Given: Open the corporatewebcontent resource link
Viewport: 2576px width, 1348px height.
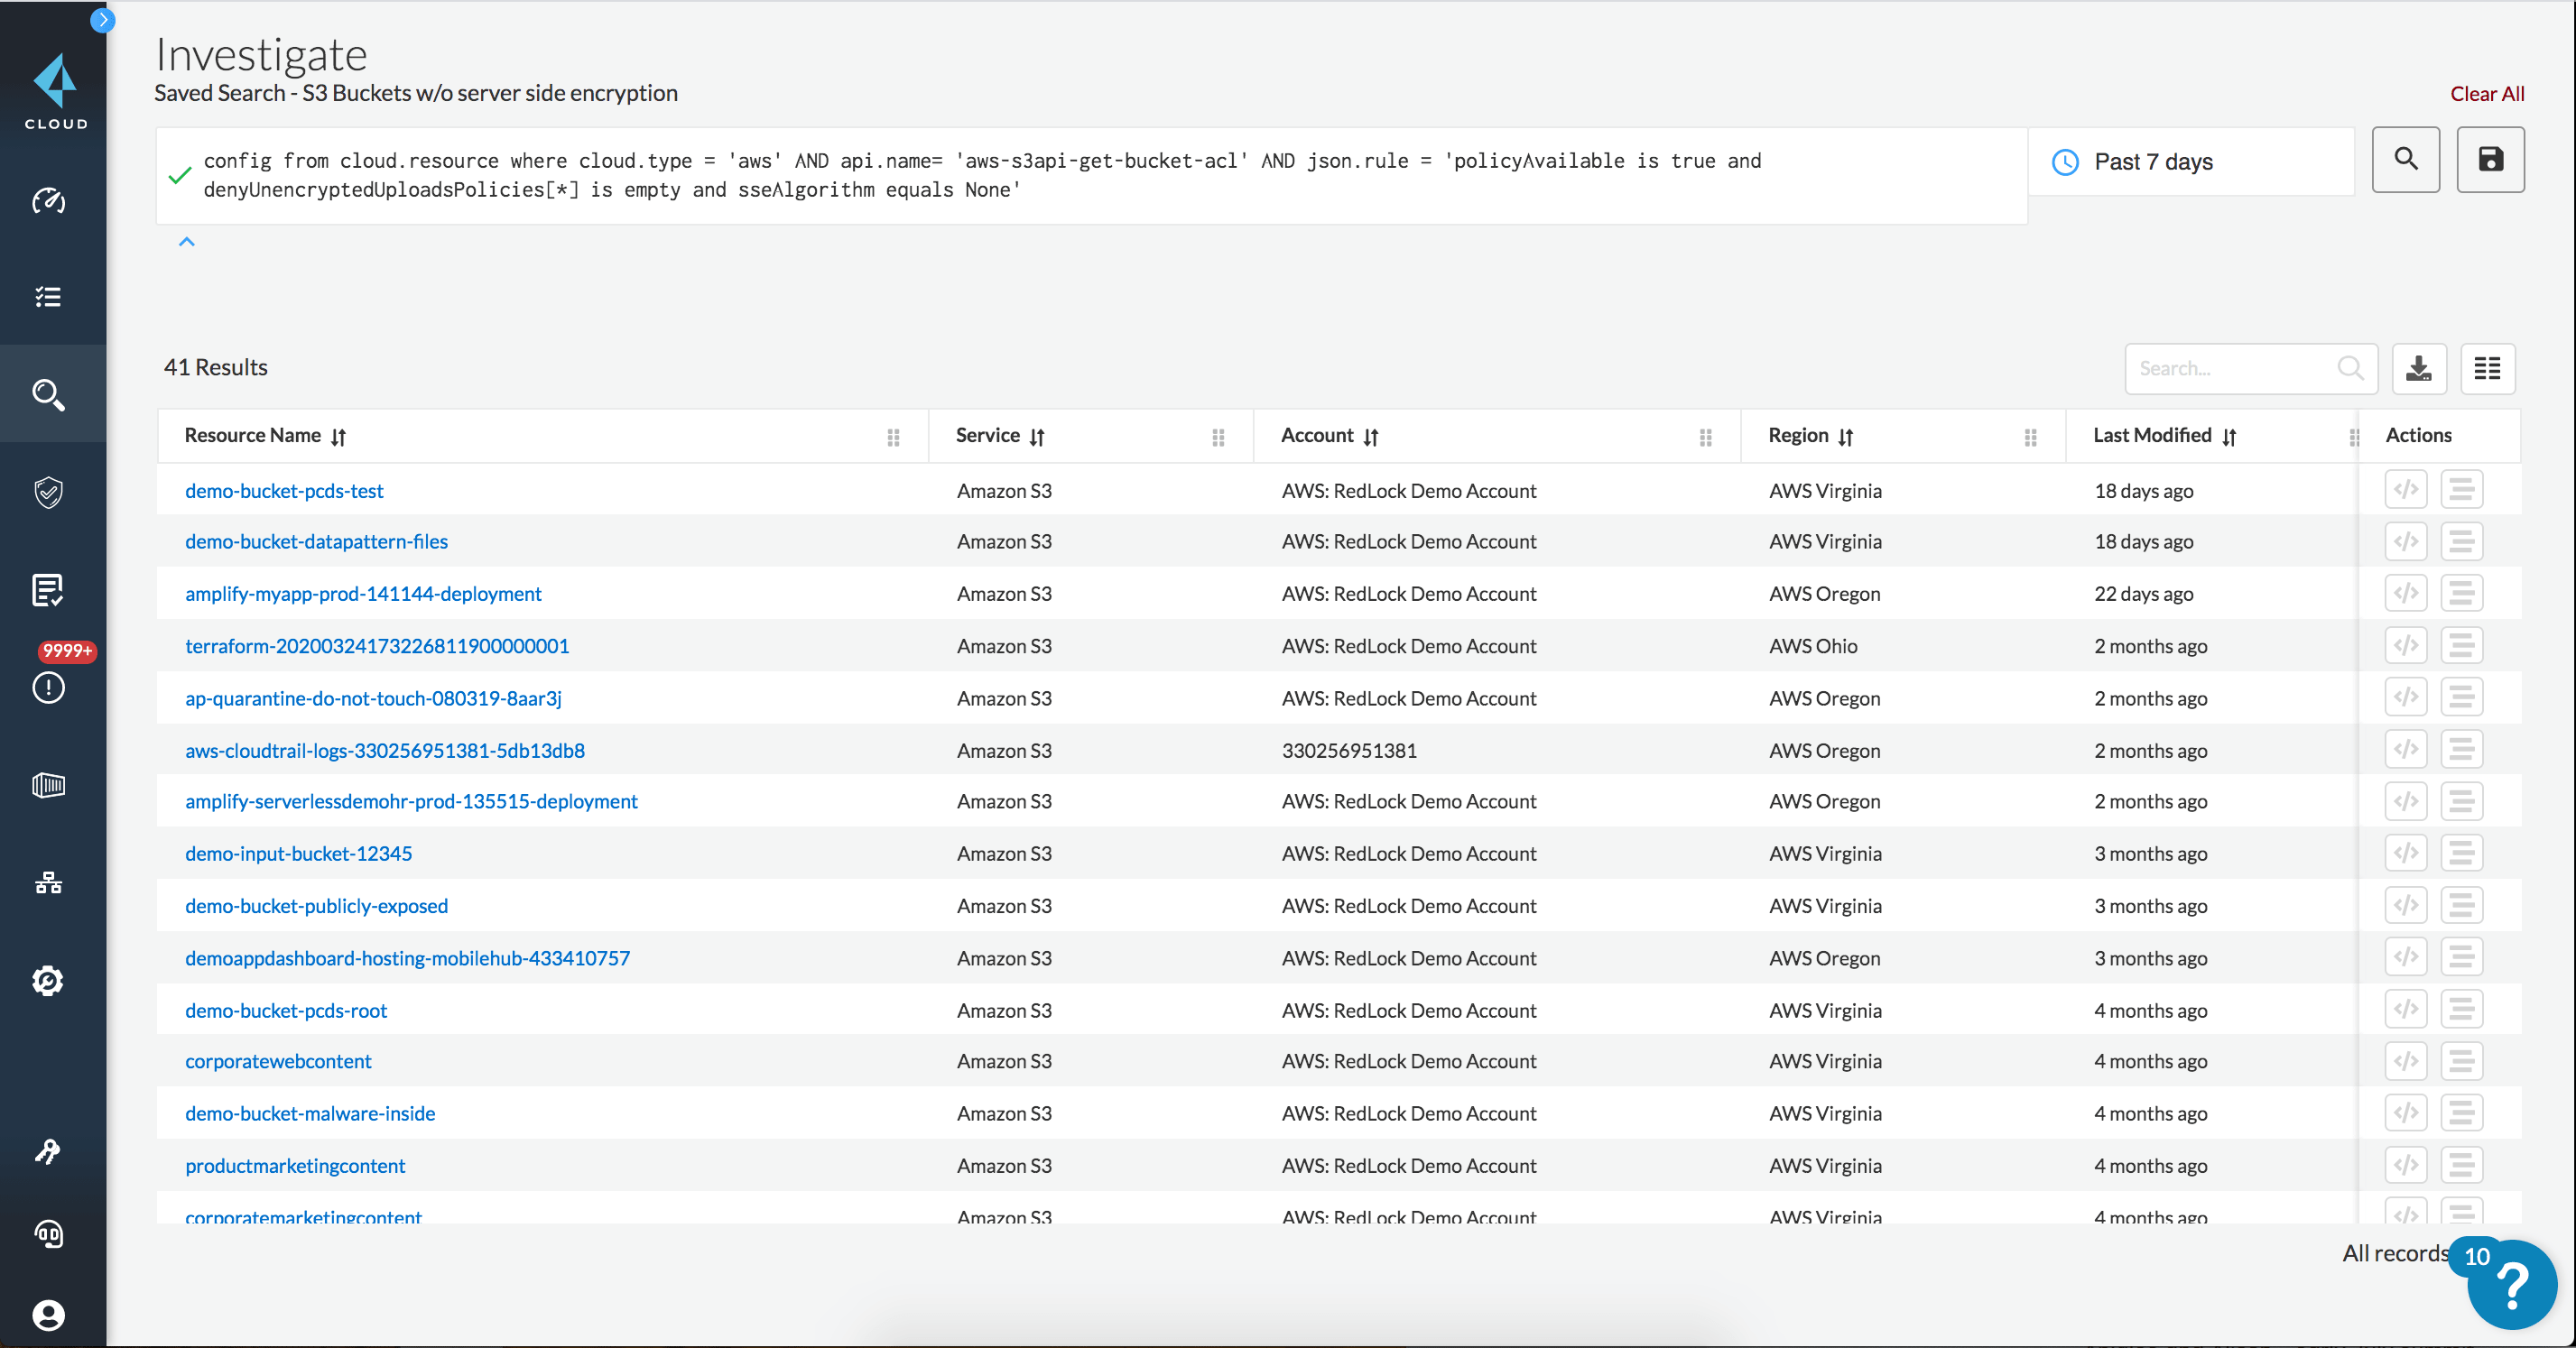Looking at the screenshot, I should [278, 1061].
